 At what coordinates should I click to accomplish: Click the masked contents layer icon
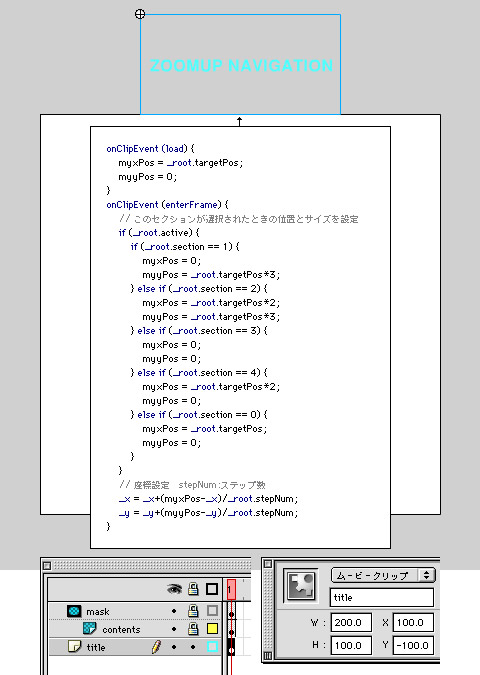tap(90, 629)
